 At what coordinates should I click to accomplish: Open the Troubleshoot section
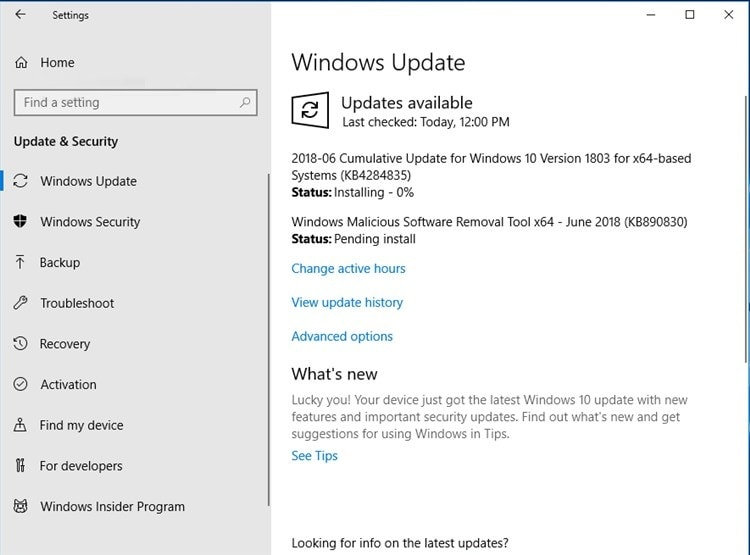coord(77,303)
